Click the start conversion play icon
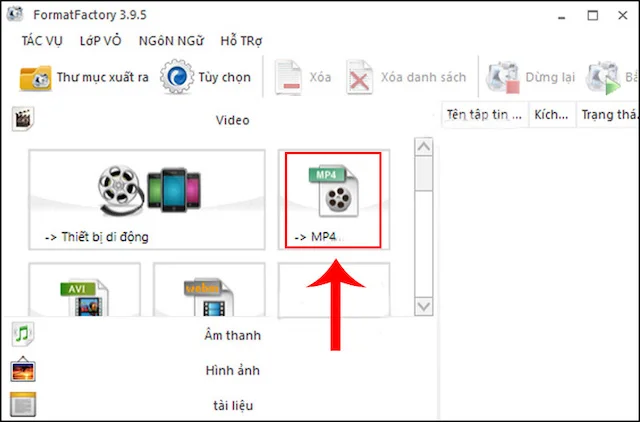 pyautogui.click(x=603, y=78)
